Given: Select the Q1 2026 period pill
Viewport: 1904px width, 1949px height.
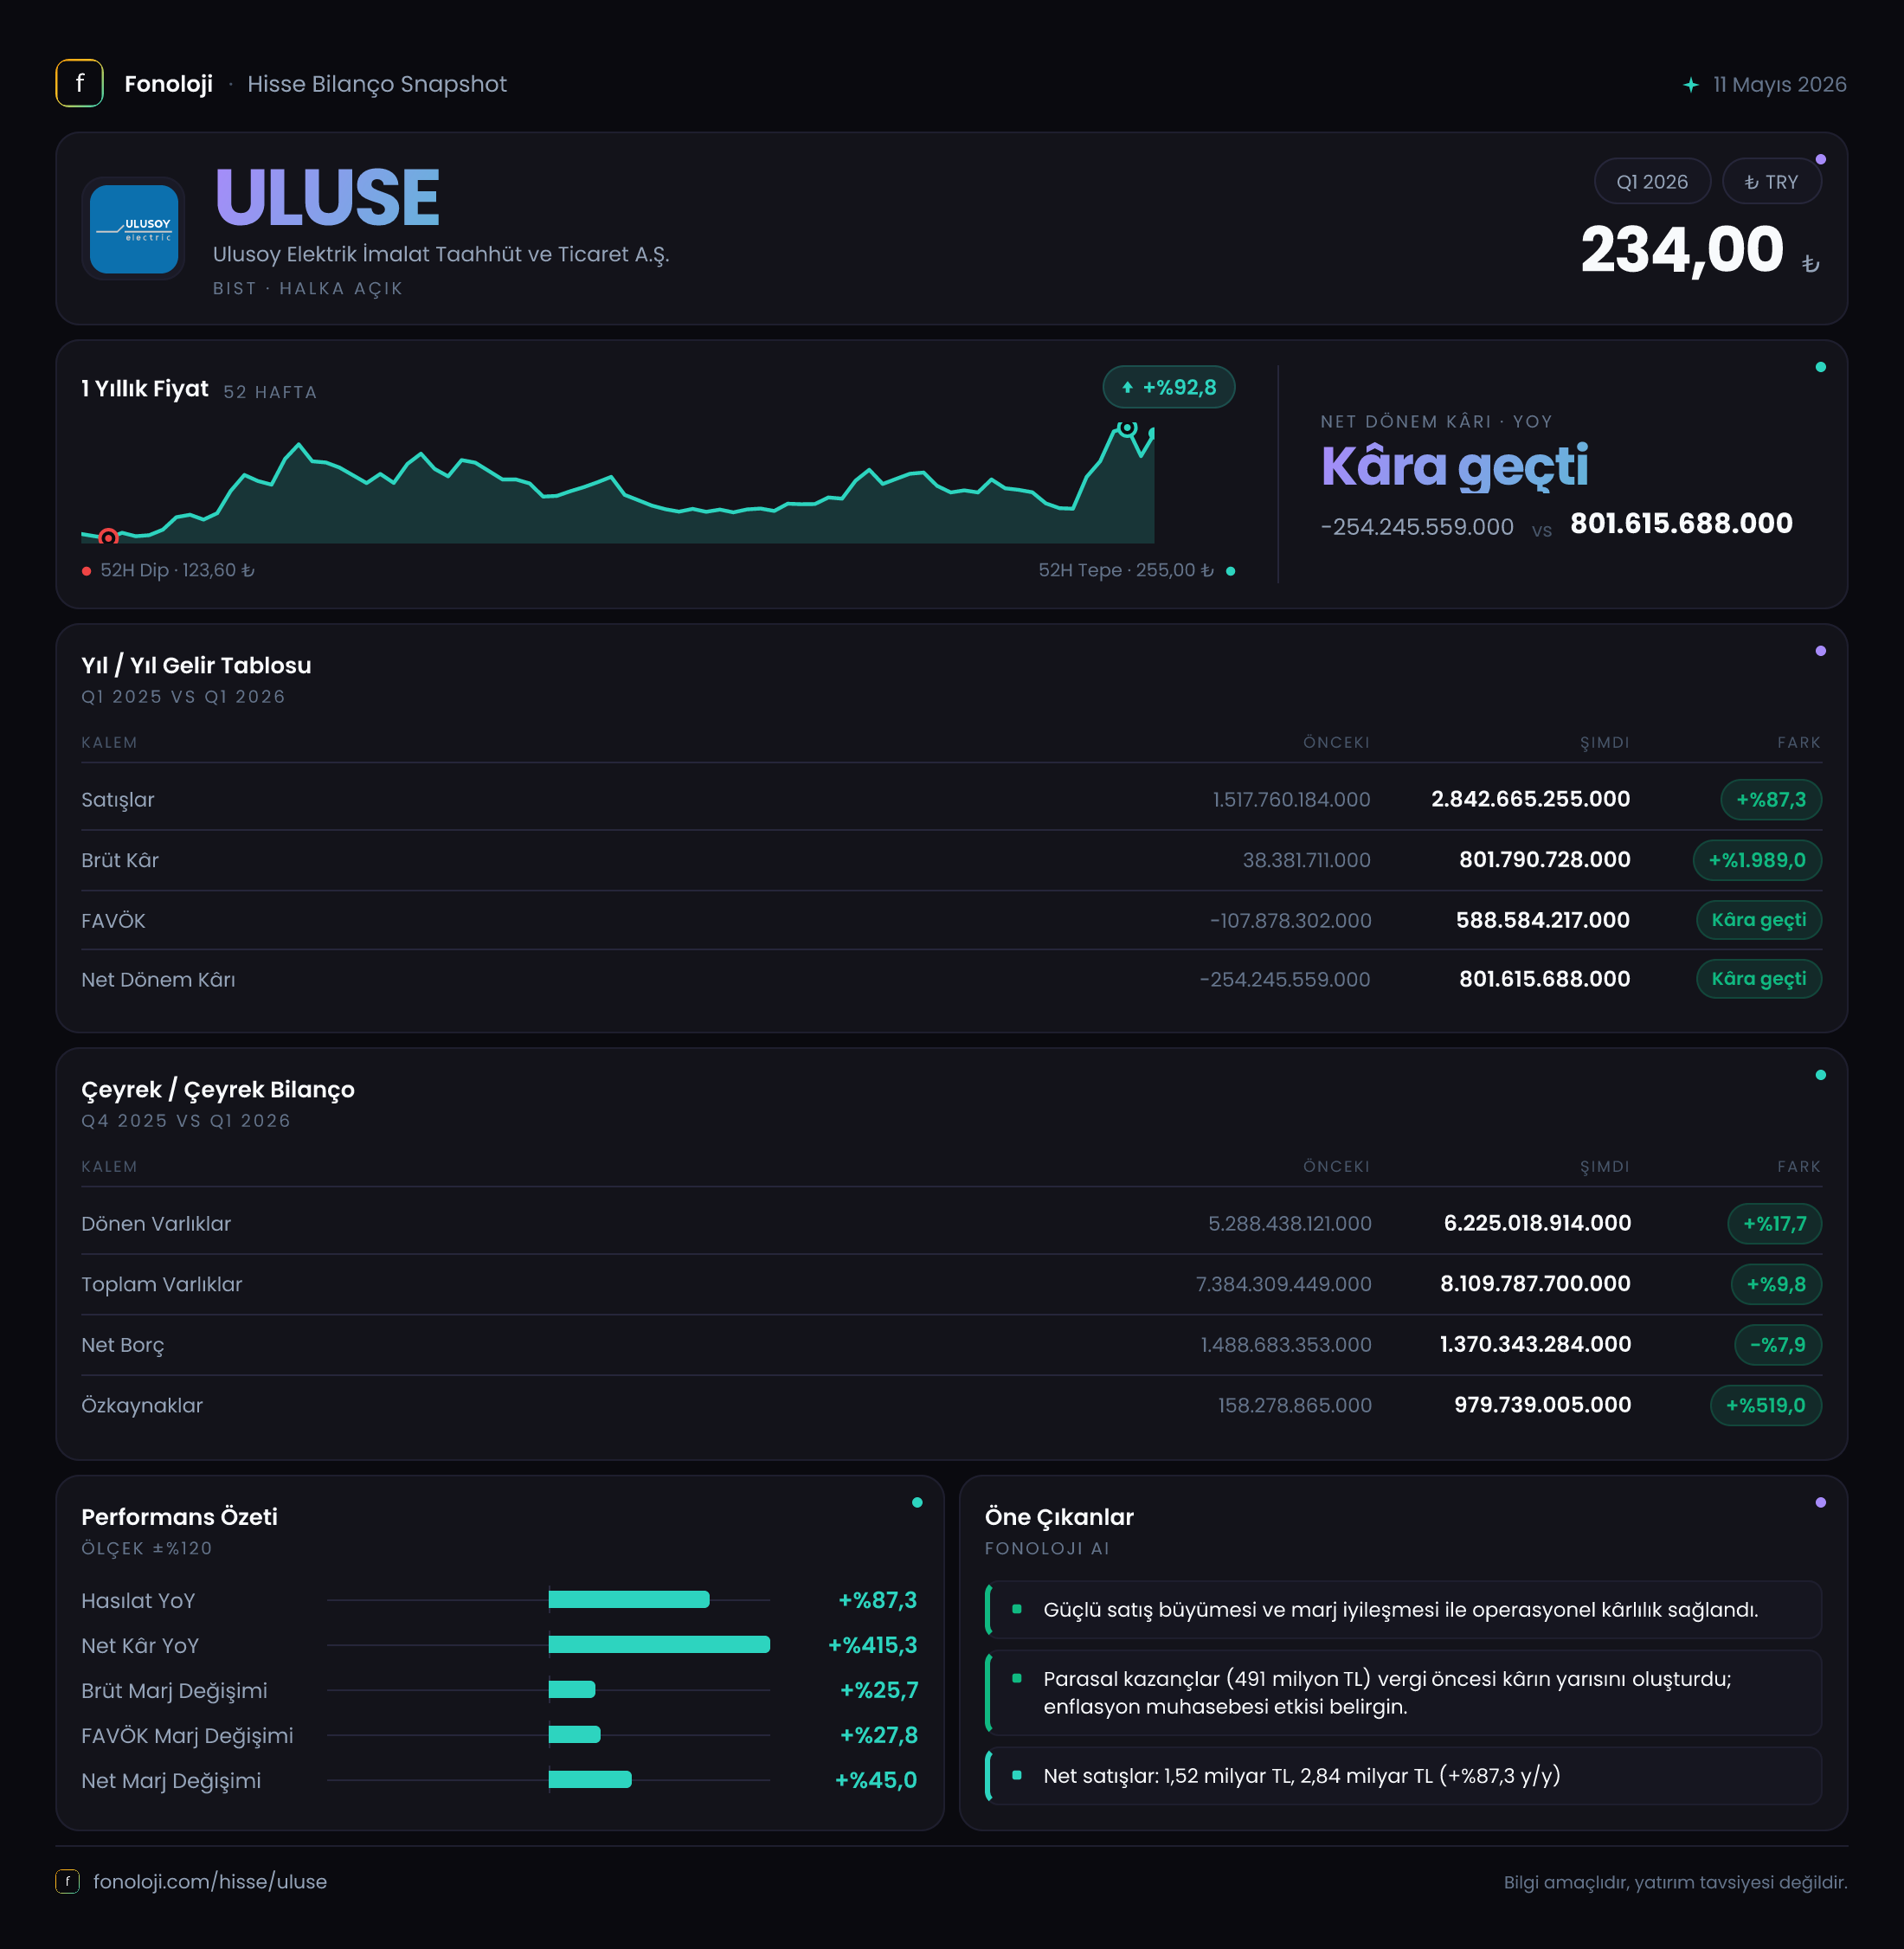Looking at the screenshot, I should click(x=1651, y=182).
